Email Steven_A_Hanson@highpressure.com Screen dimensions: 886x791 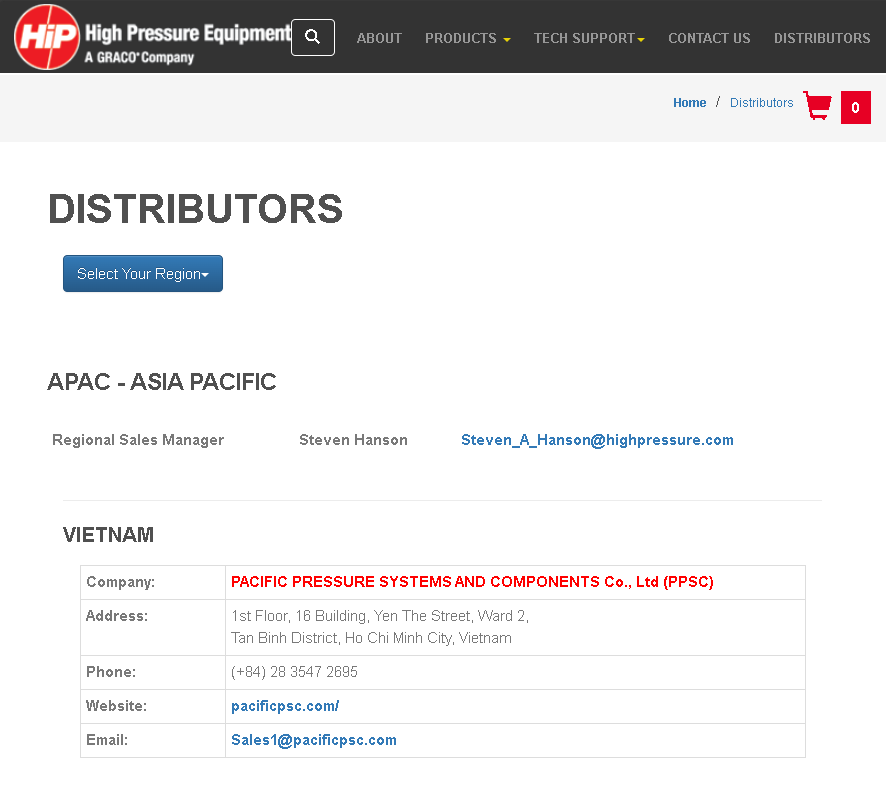click(597, 440)
